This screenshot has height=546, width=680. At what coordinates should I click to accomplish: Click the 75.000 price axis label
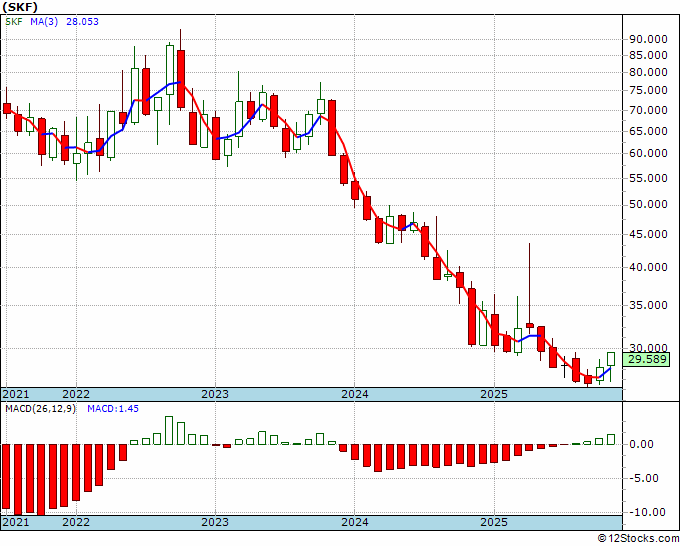[648, 90]
